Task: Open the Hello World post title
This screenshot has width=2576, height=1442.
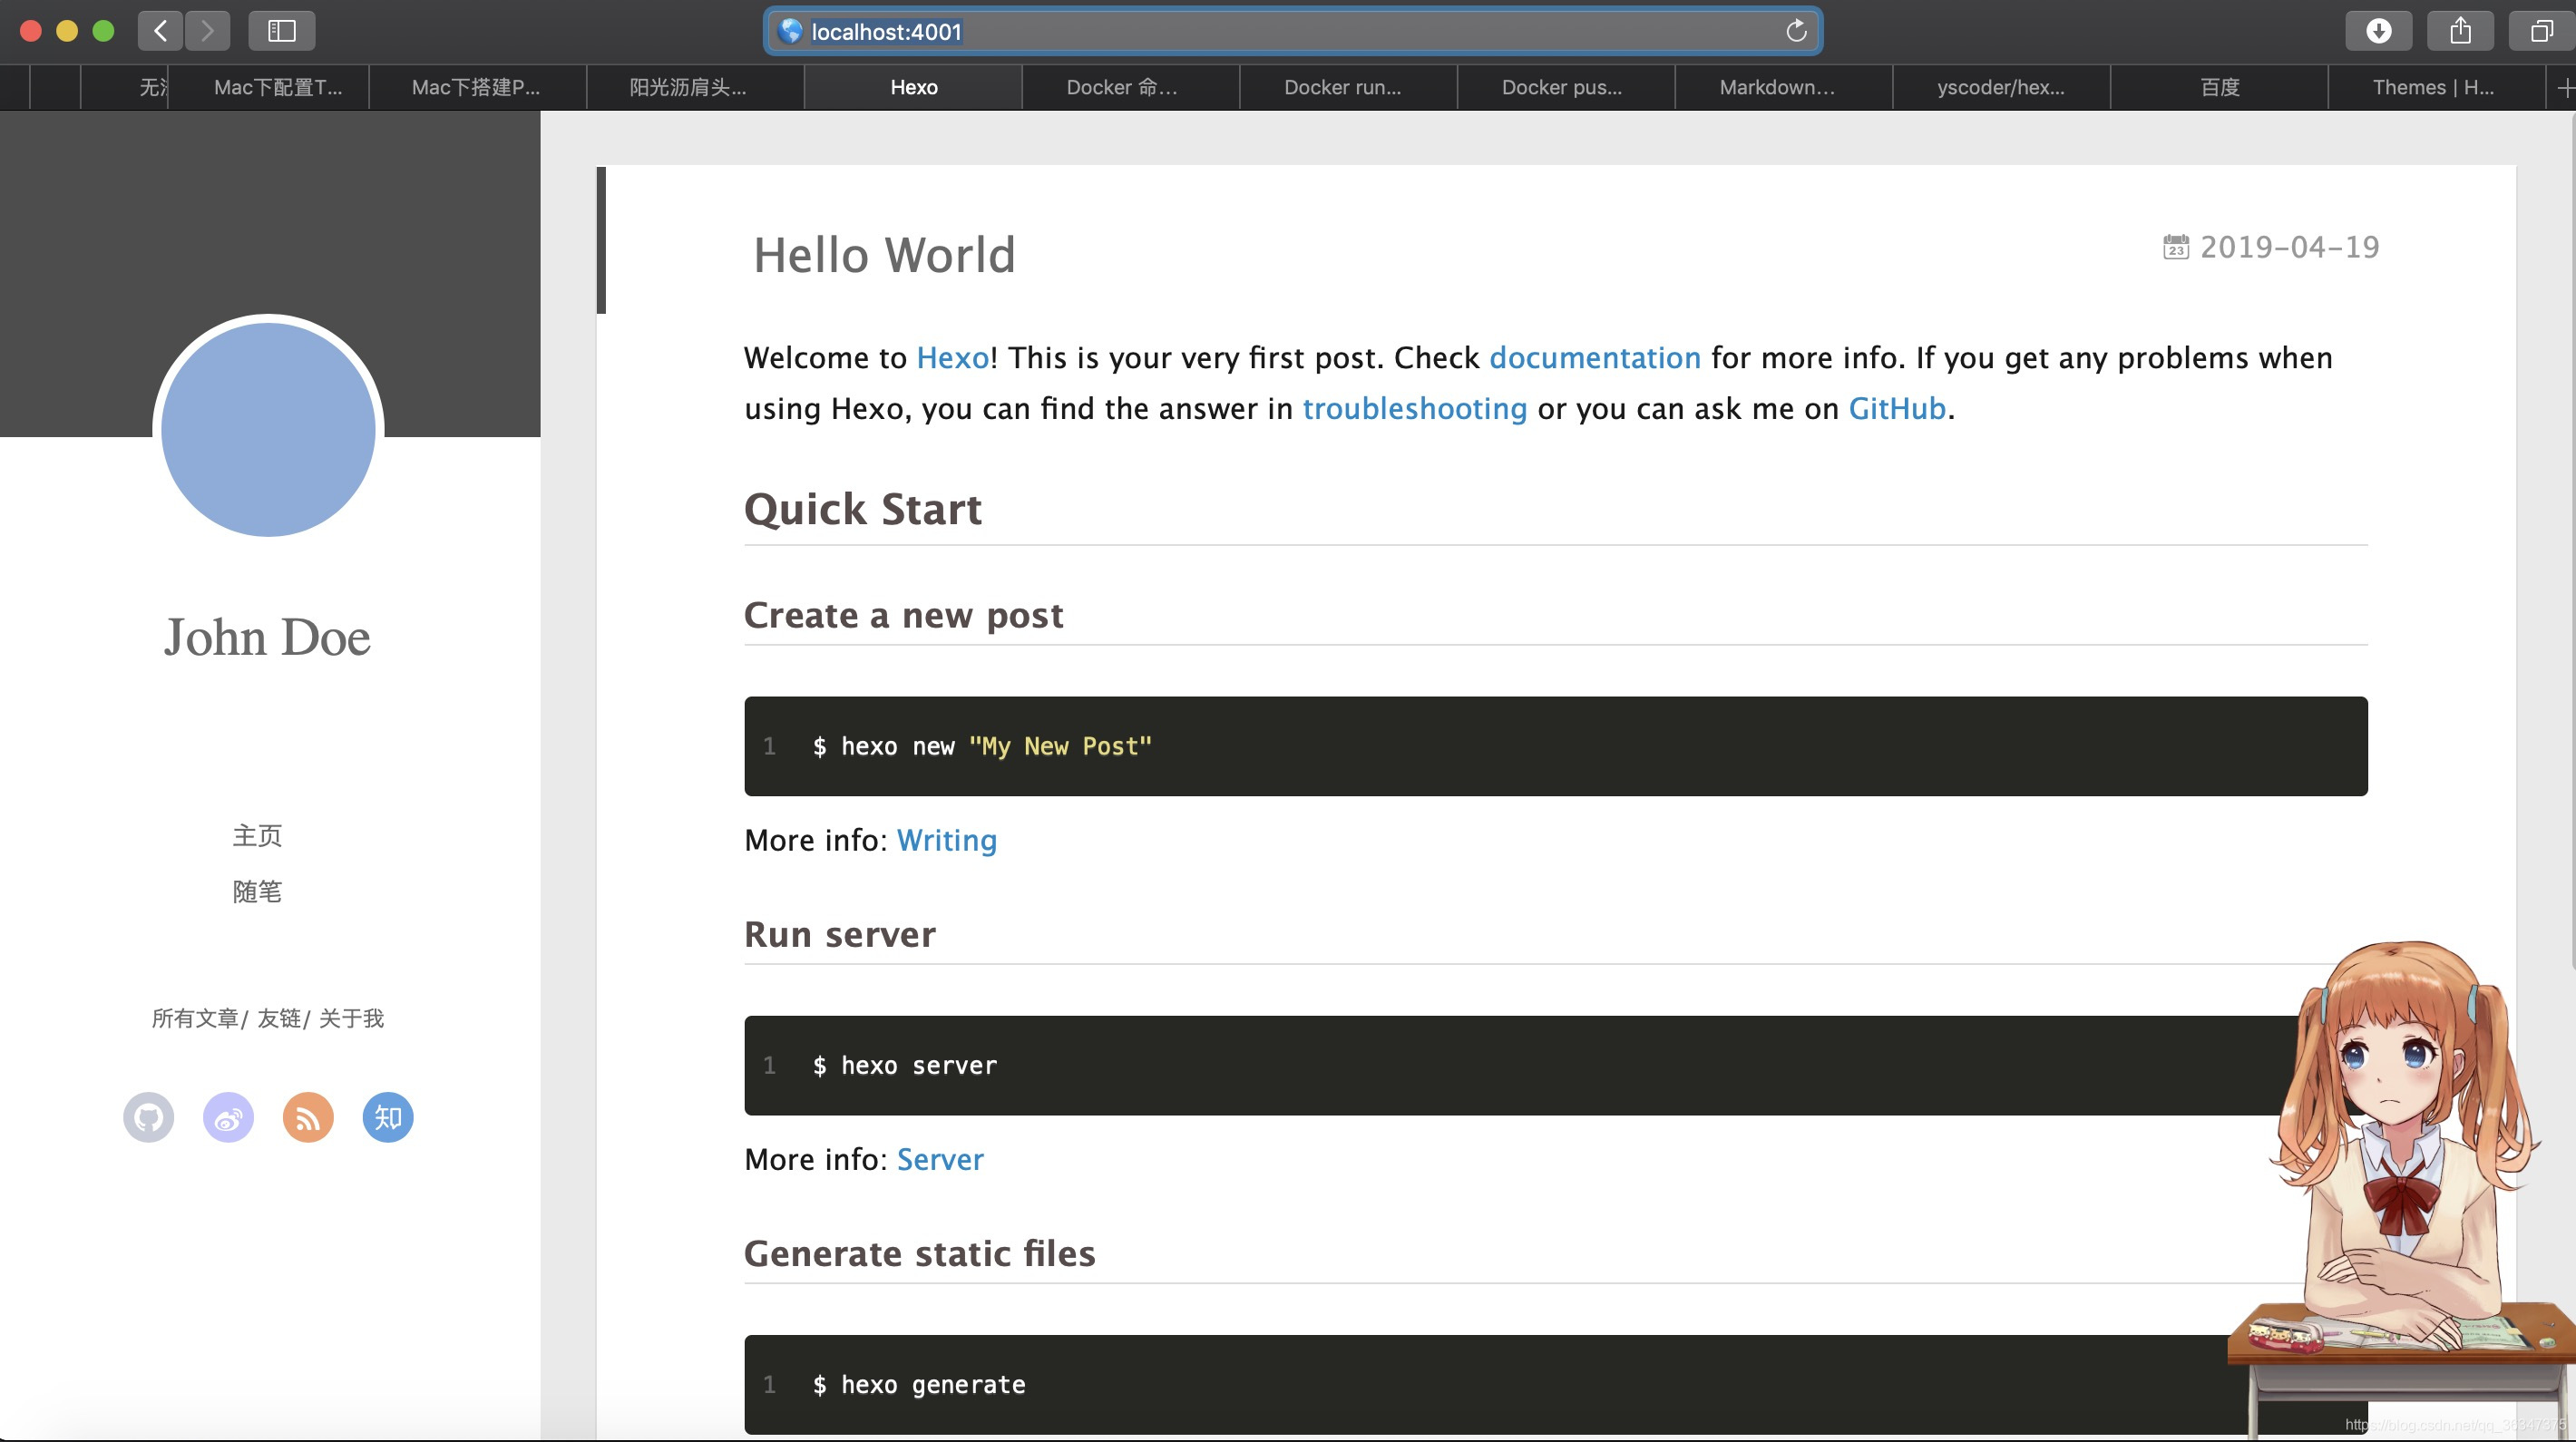Action: coord(884,255)
